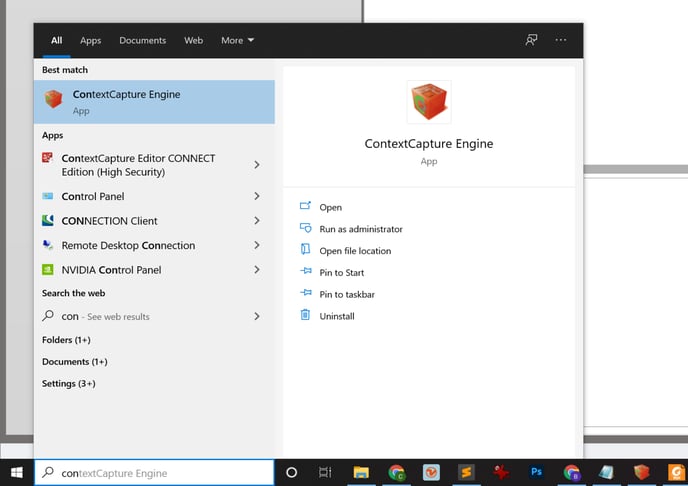
Task: Expand the NVIDIA Control Panel chevron
Action: coord(257,270)
